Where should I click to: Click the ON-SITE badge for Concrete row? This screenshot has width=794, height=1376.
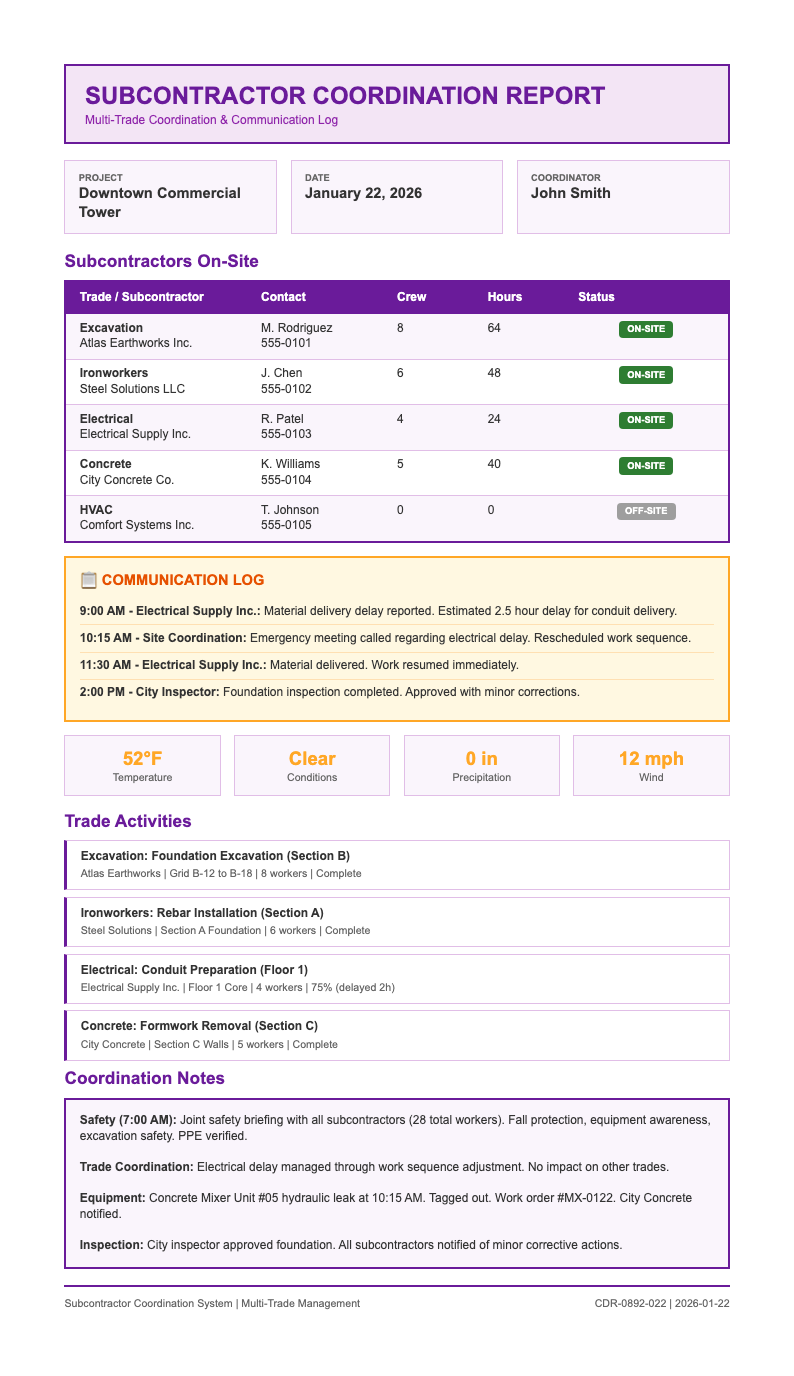[x=645, y=466]
